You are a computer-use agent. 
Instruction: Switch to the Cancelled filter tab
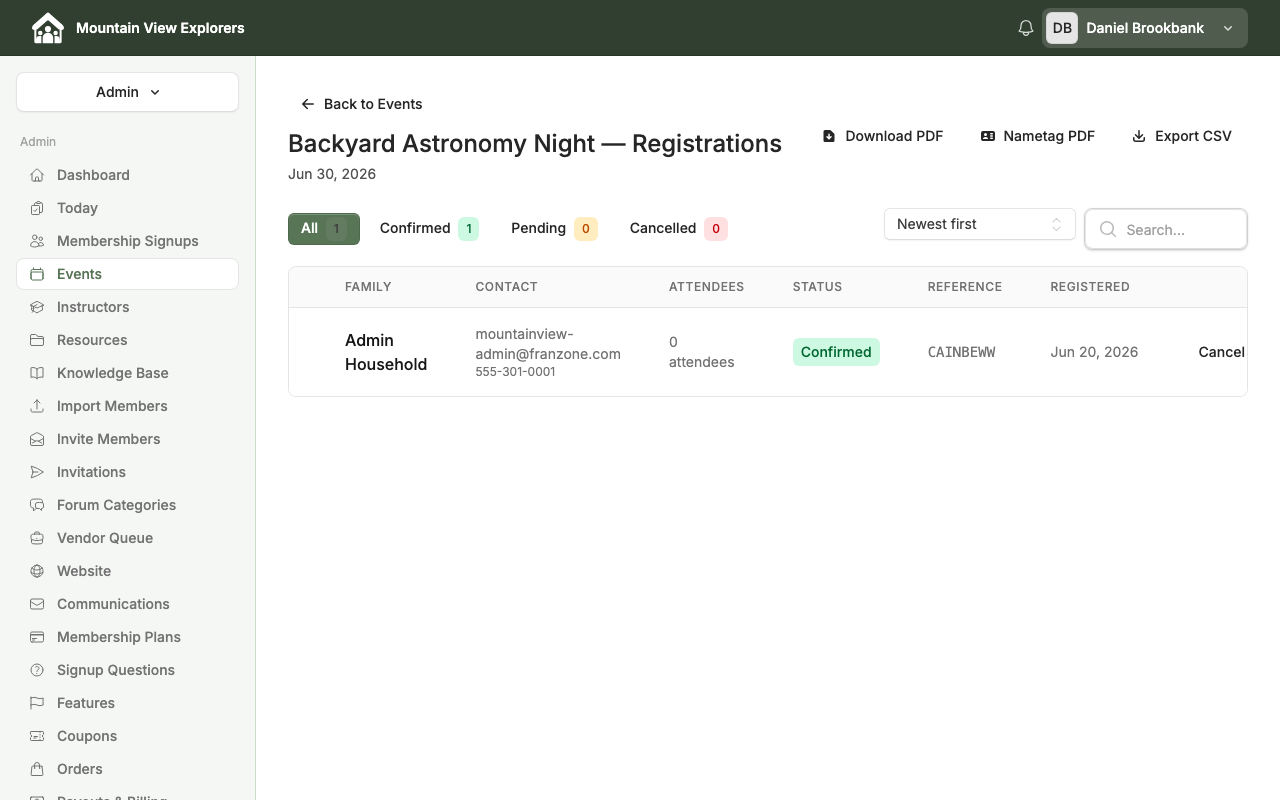pos(678,229)
